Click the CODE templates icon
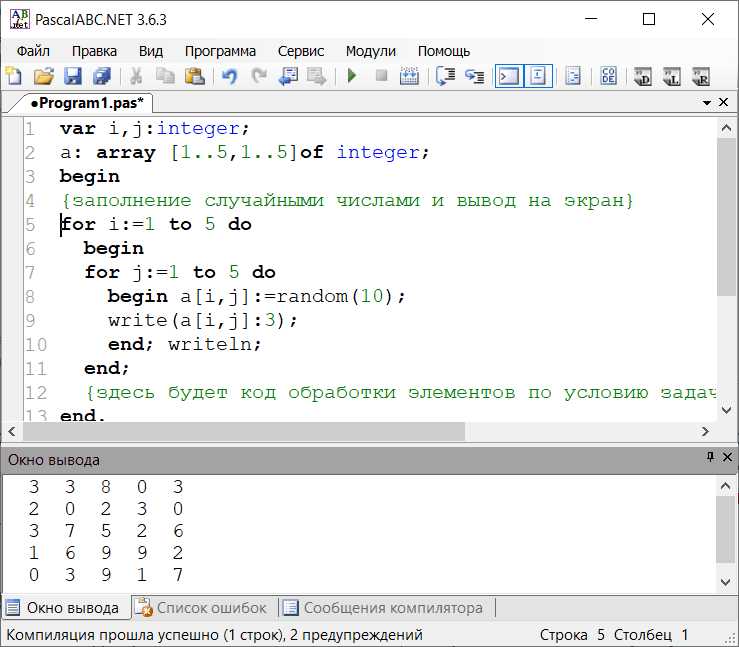 [x=608, y=76]
